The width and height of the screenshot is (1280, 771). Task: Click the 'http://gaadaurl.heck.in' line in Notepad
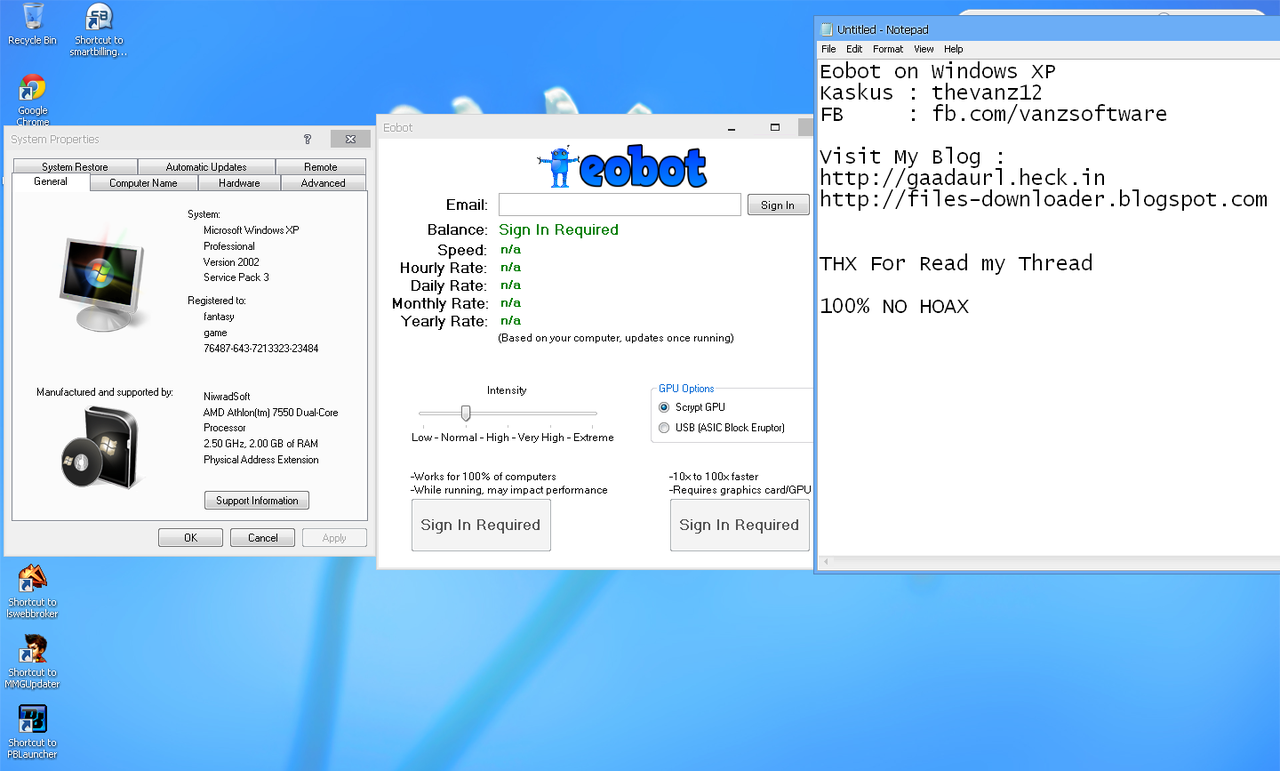(x=962, y=178)
